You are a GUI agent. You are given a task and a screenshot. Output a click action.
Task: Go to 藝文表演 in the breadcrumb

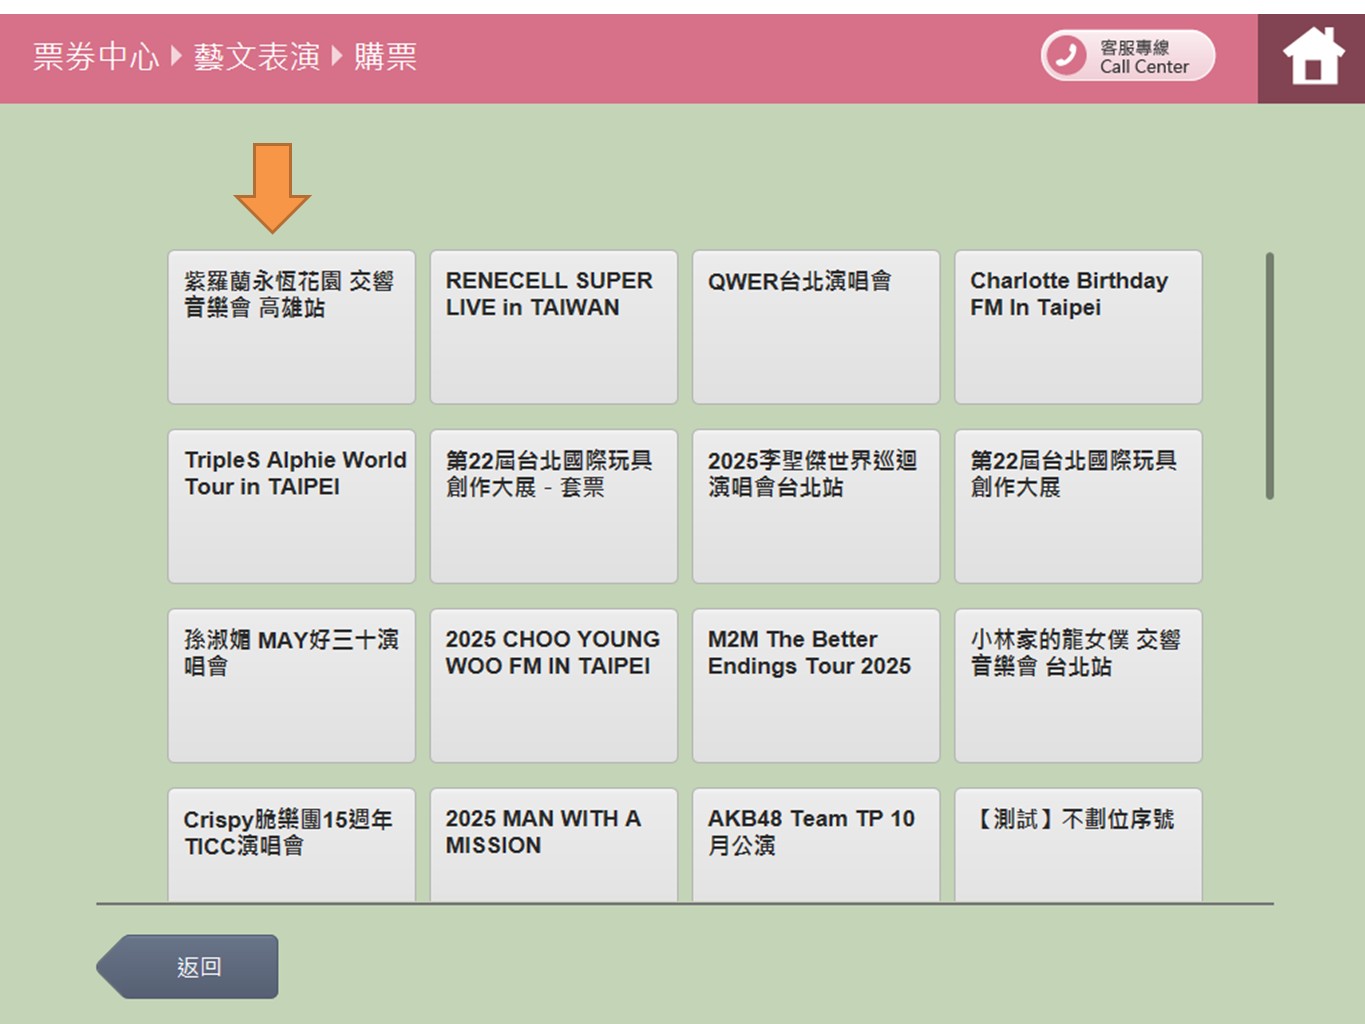point(256,57)
